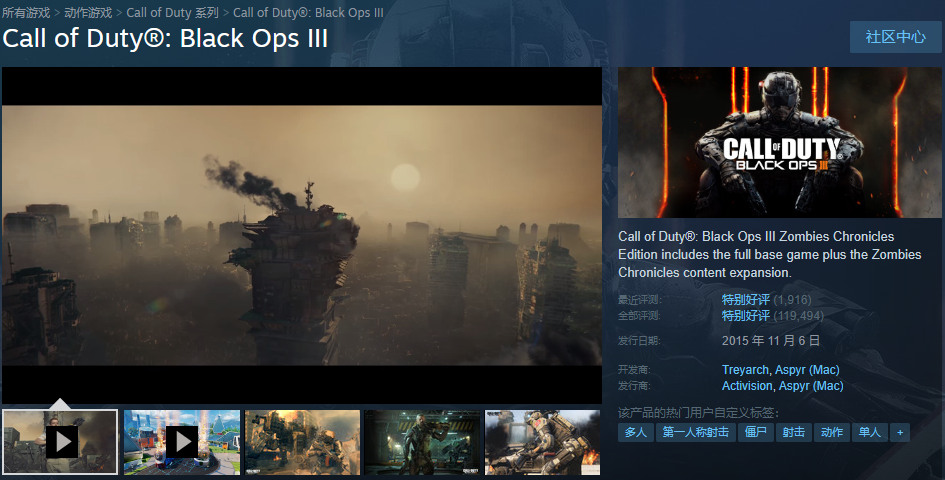This screenshot has width=945, height=480.
Task: Click the 开发商 label
Action: click(634, 370)
